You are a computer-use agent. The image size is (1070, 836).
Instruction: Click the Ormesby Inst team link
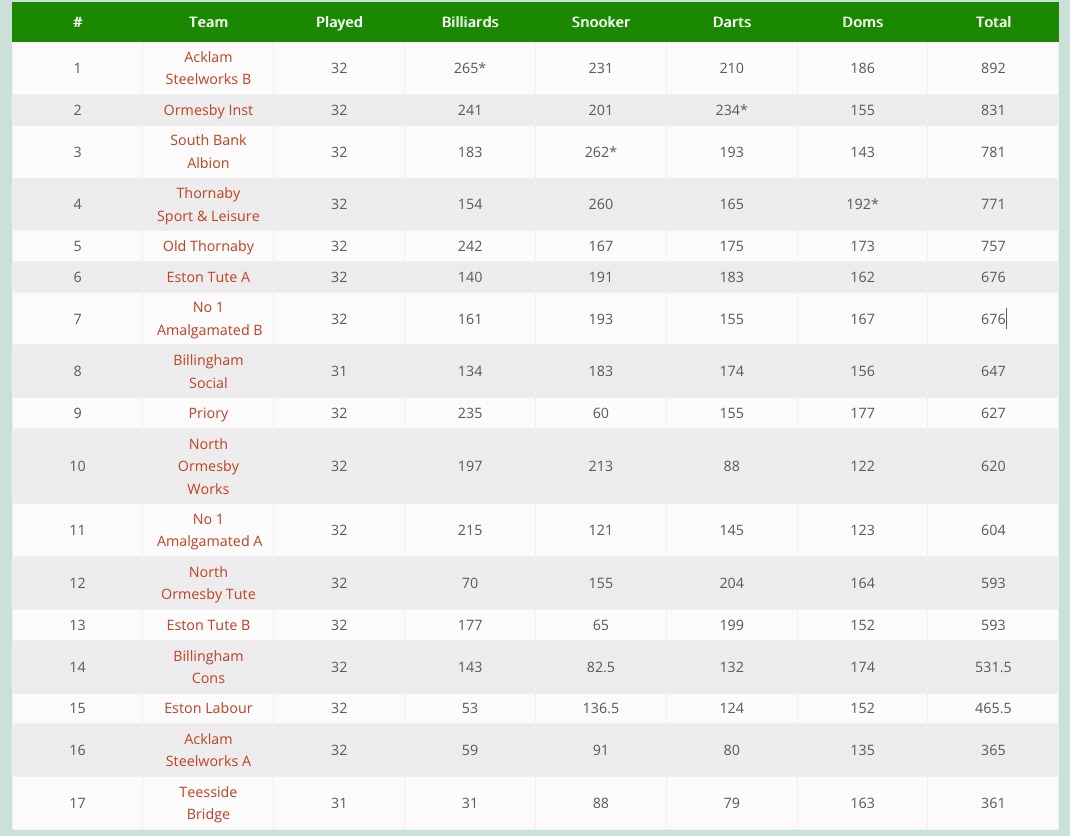point(208,110)
